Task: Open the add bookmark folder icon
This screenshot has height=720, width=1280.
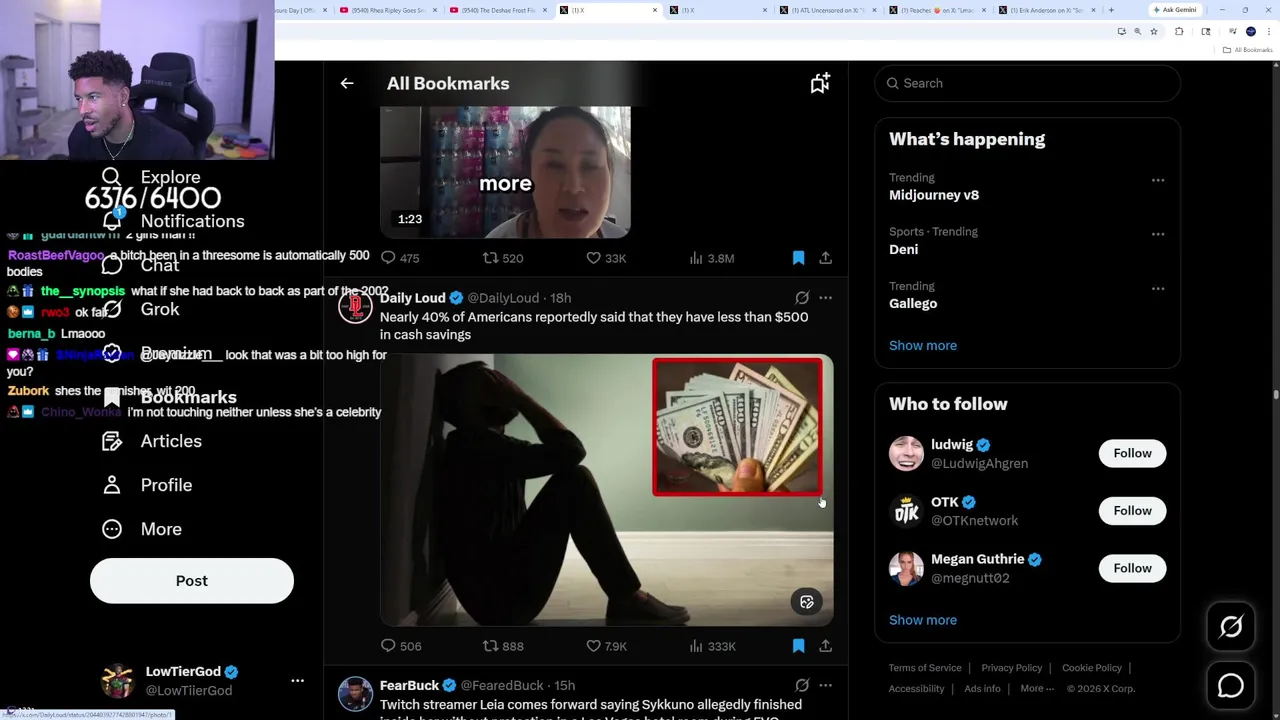Action: click(820, 84)
